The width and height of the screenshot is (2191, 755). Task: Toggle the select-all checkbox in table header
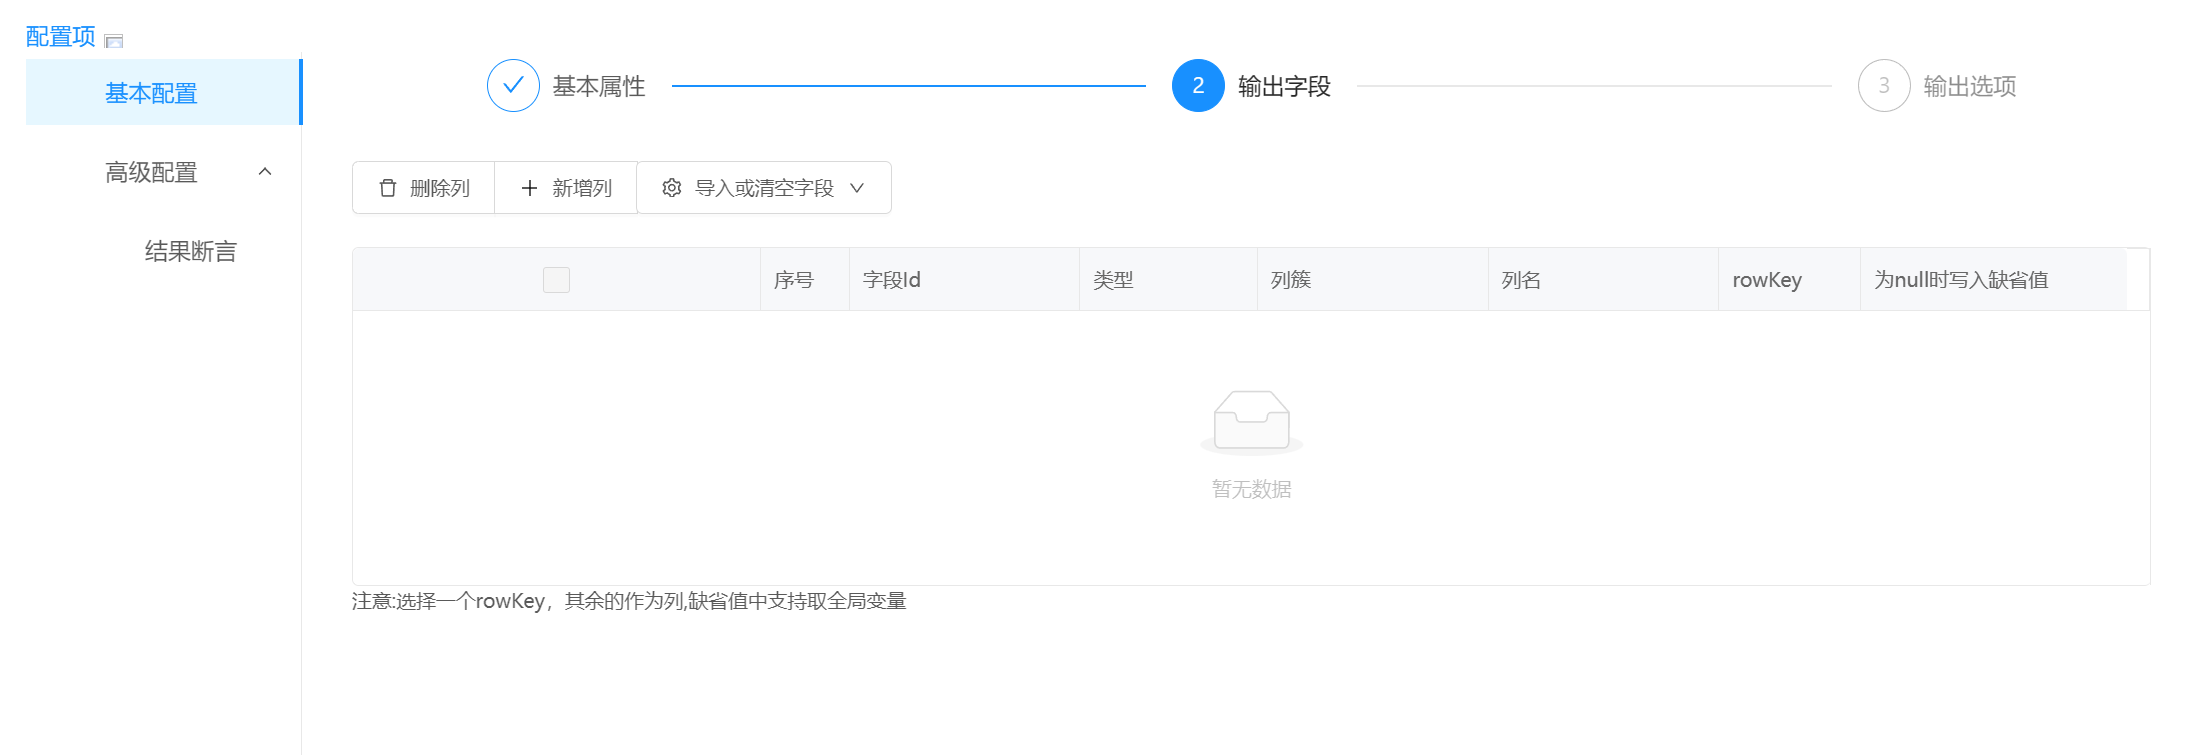point(556,280)
